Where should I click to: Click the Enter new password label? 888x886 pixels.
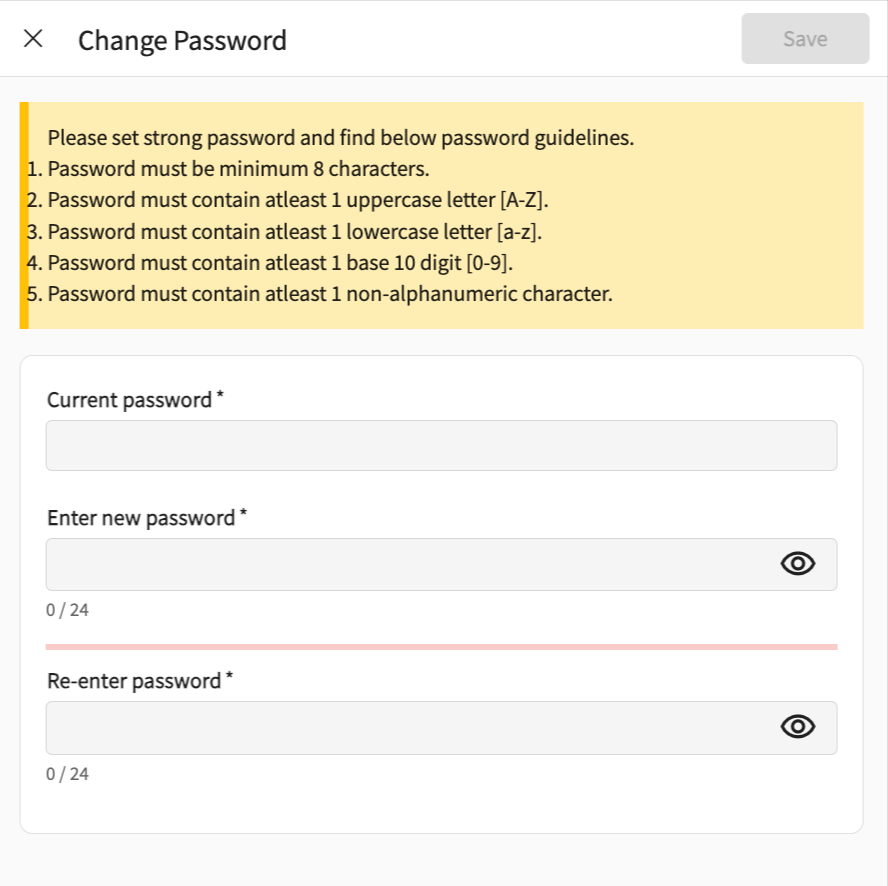click(x=141, y=518)
